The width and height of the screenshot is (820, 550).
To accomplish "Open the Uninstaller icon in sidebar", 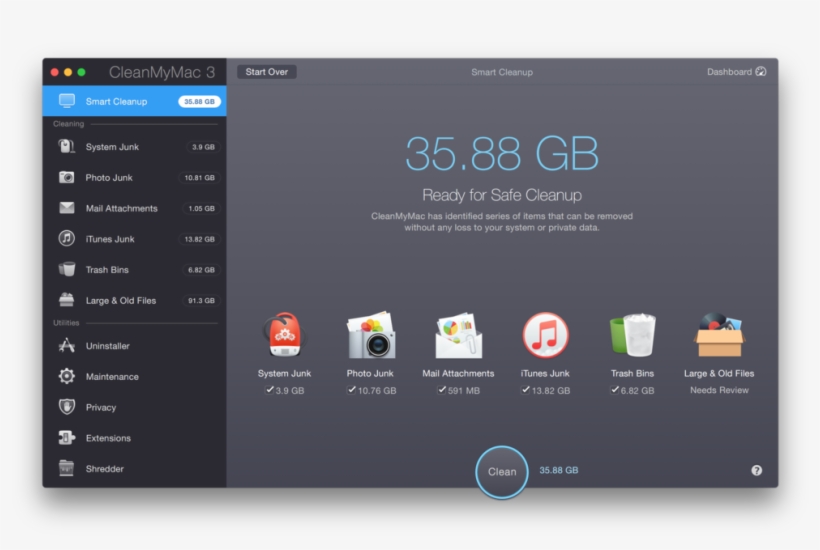I will (x=66, y=346).
